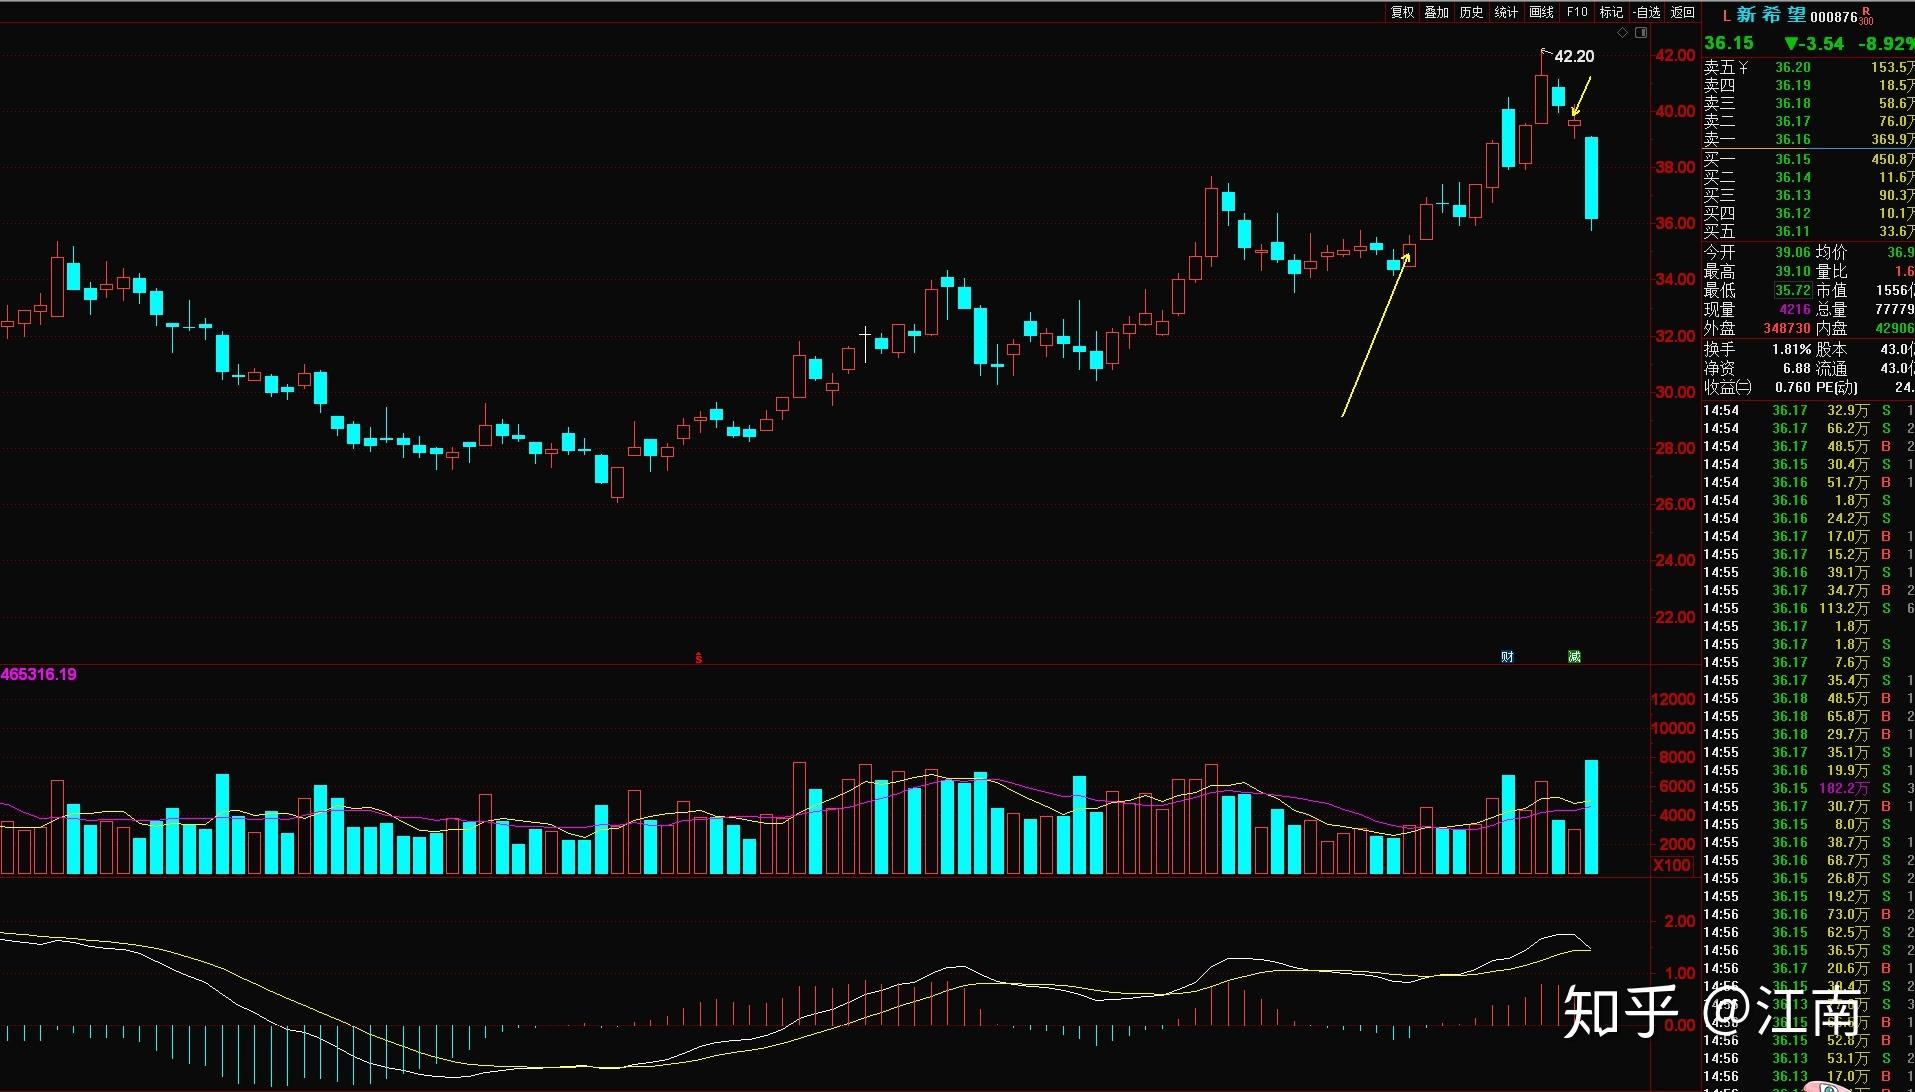Select the 画线 drawing tools
The height and width of the screenshot is (1092, 1915).
click(x=1542, y=12)
